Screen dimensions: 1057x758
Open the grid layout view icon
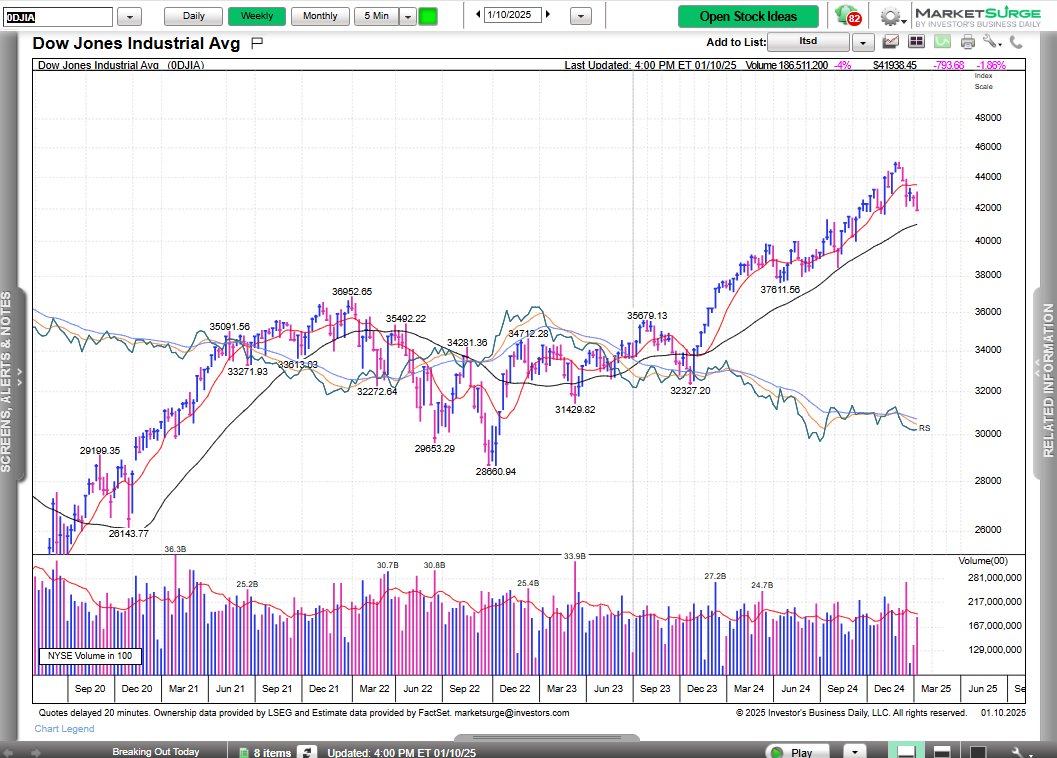click(x=916, y=42)
